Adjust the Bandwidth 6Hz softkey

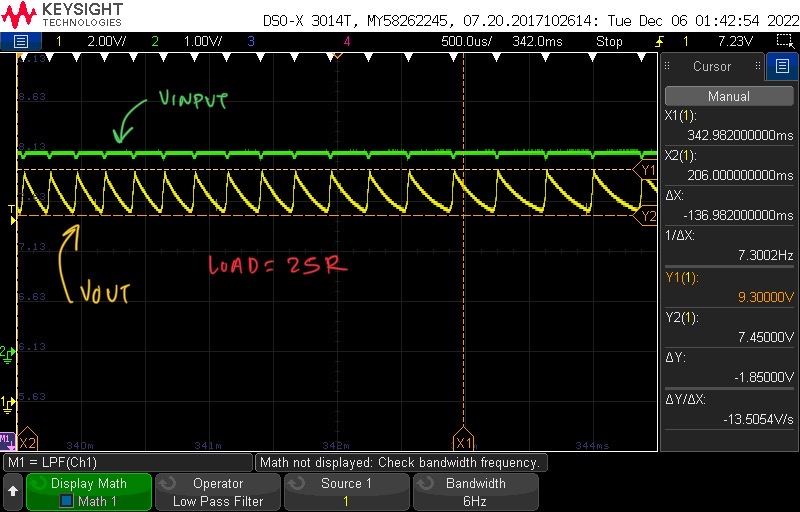tap(476, 492)
